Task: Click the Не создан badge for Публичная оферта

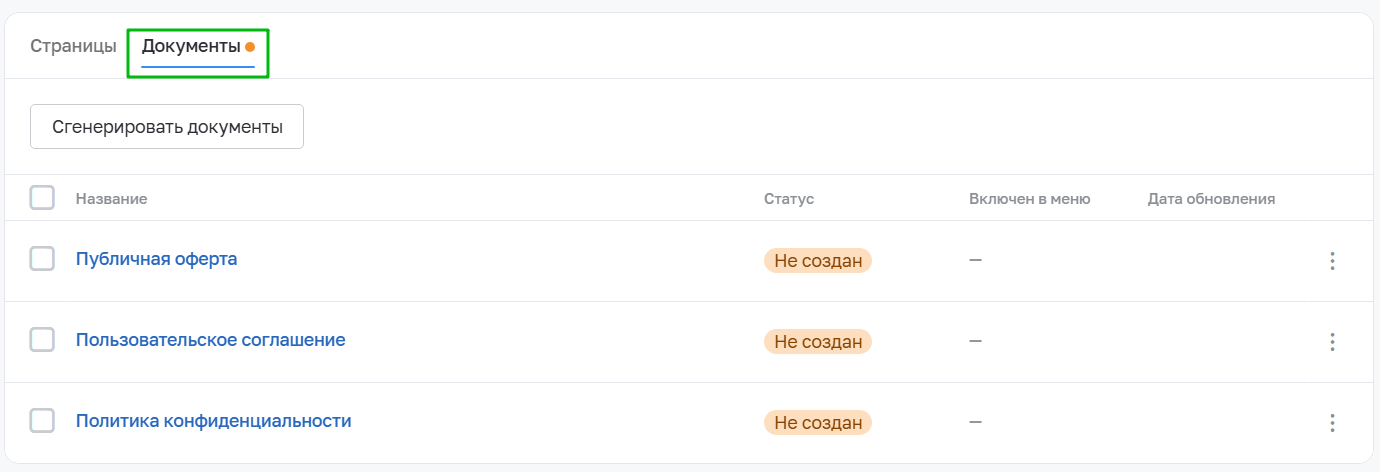Action: 818,261
